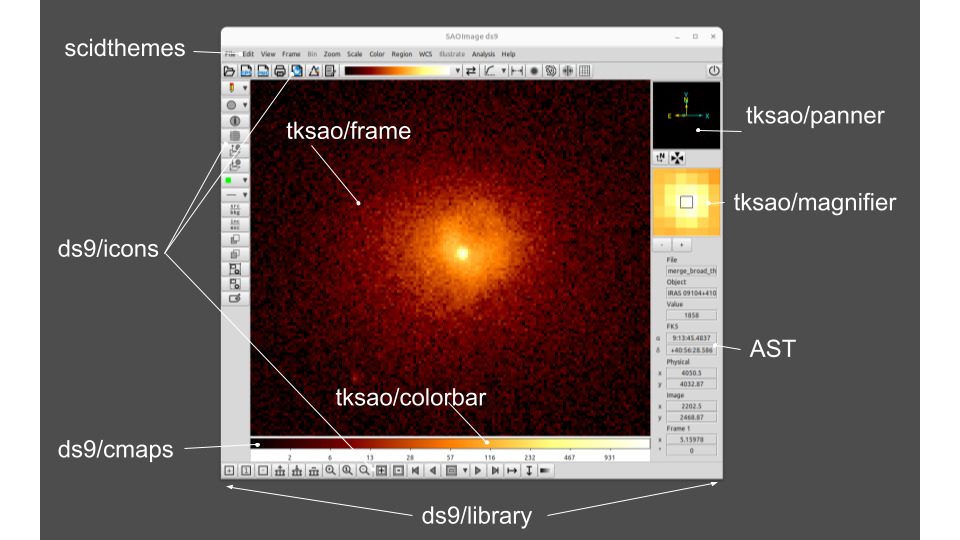Viewport: 960px width, 540px height.
Task: Click the region list icon
Action: click(x=235, y=136)
